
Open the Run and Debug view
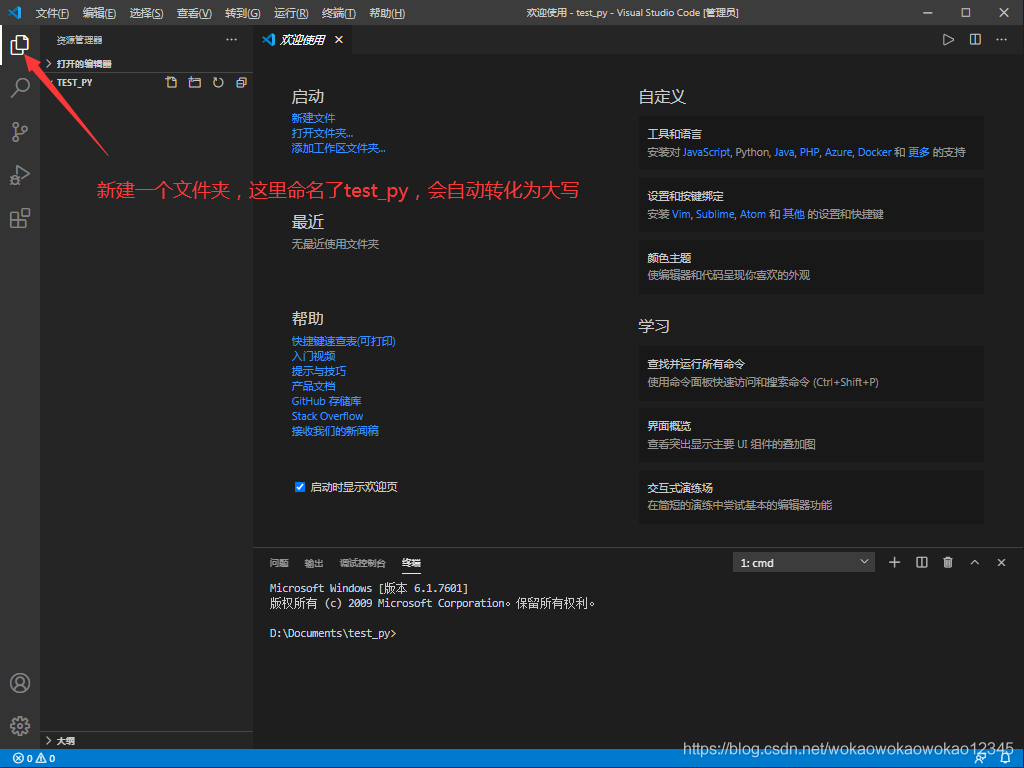pyautogui.click(x=20, y=175)
